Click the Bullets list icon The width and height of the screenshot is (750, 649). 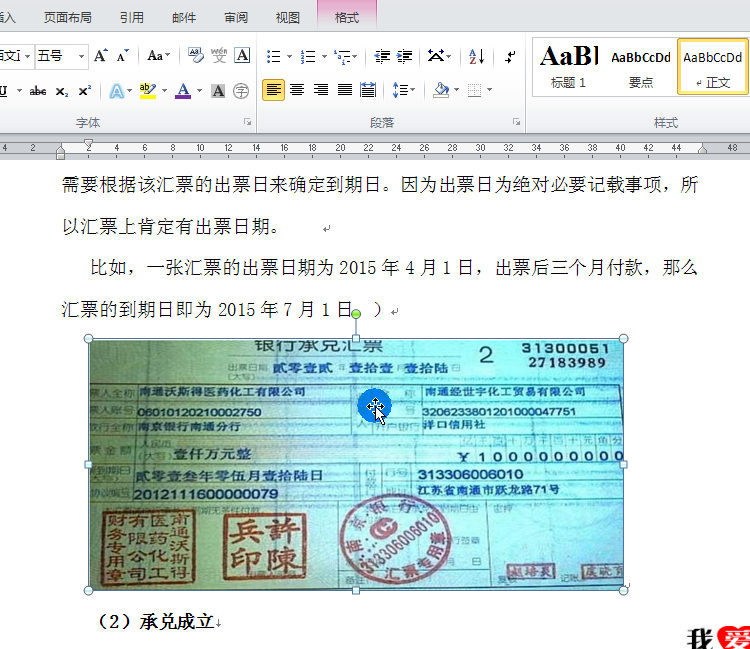point(274,57)
